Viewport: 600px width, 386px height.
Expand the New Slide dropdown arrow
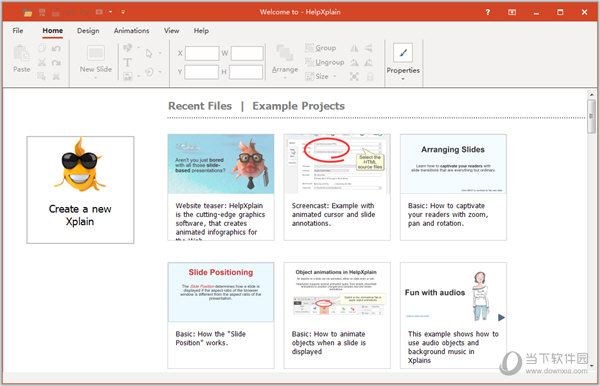(x=96, y=78)
